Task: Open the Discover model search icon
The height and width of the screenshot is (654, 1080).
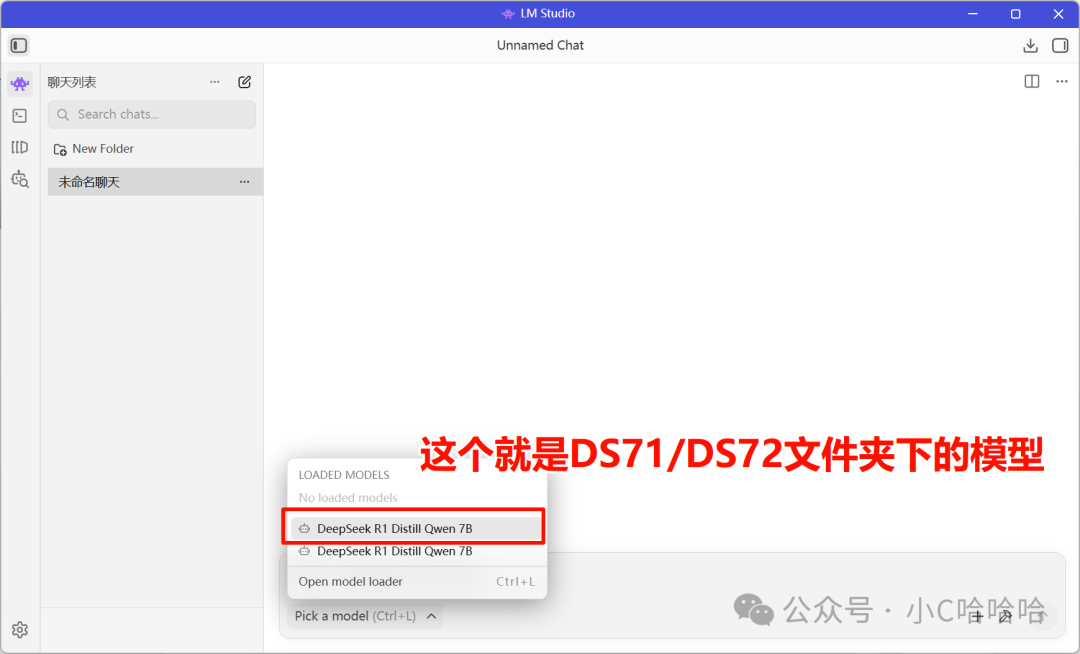Action: tap(20, 179)
